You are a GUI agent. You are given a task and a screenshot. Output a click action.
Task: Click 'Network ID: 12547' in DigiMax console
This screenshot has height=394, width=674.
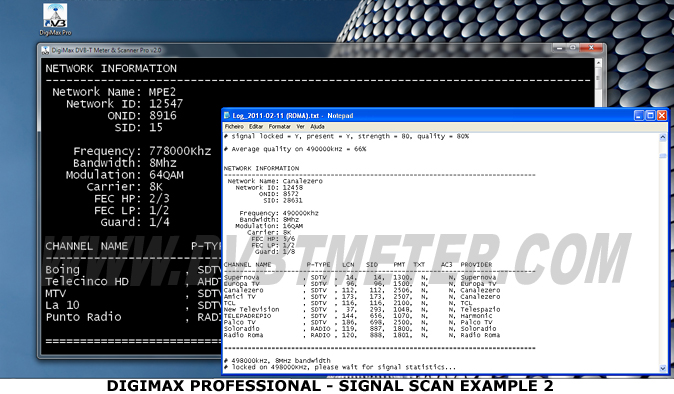coord(124,104)
